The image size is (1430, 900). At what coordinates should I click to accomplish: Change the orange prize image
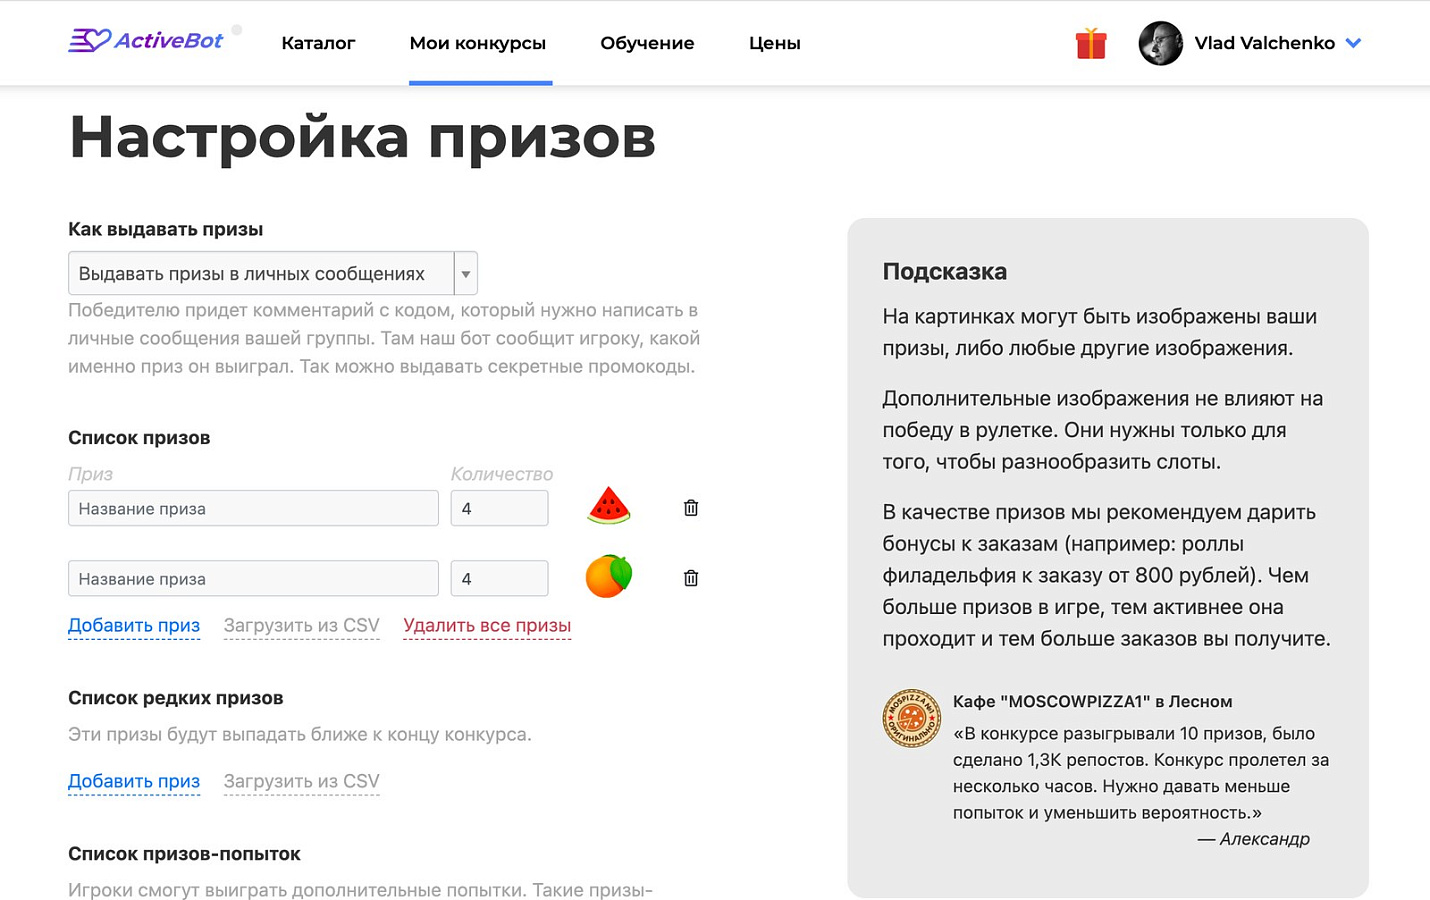pos(609,577)
